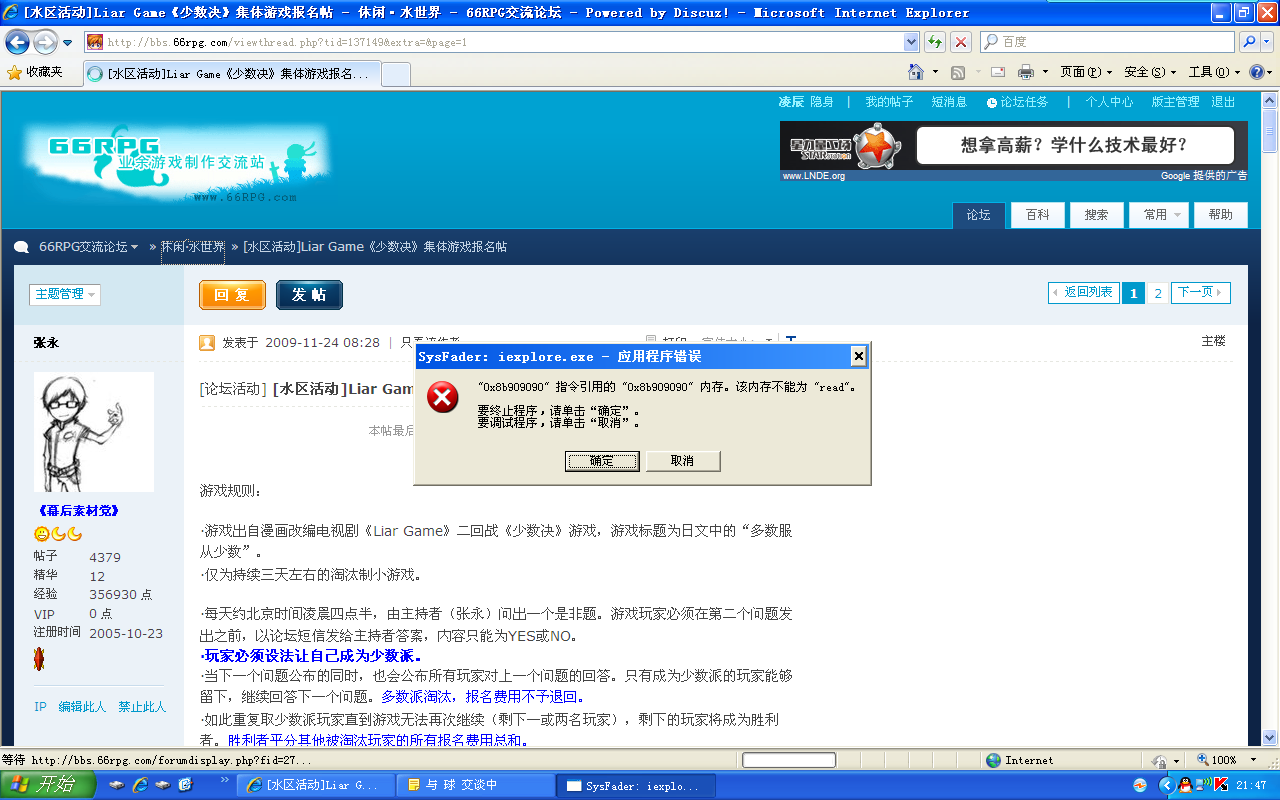Image resolution: width=1280 pixels, height=800 pixels.
Task: Open the 安全(S) dropdown menu
Action: pos(1150,72)
